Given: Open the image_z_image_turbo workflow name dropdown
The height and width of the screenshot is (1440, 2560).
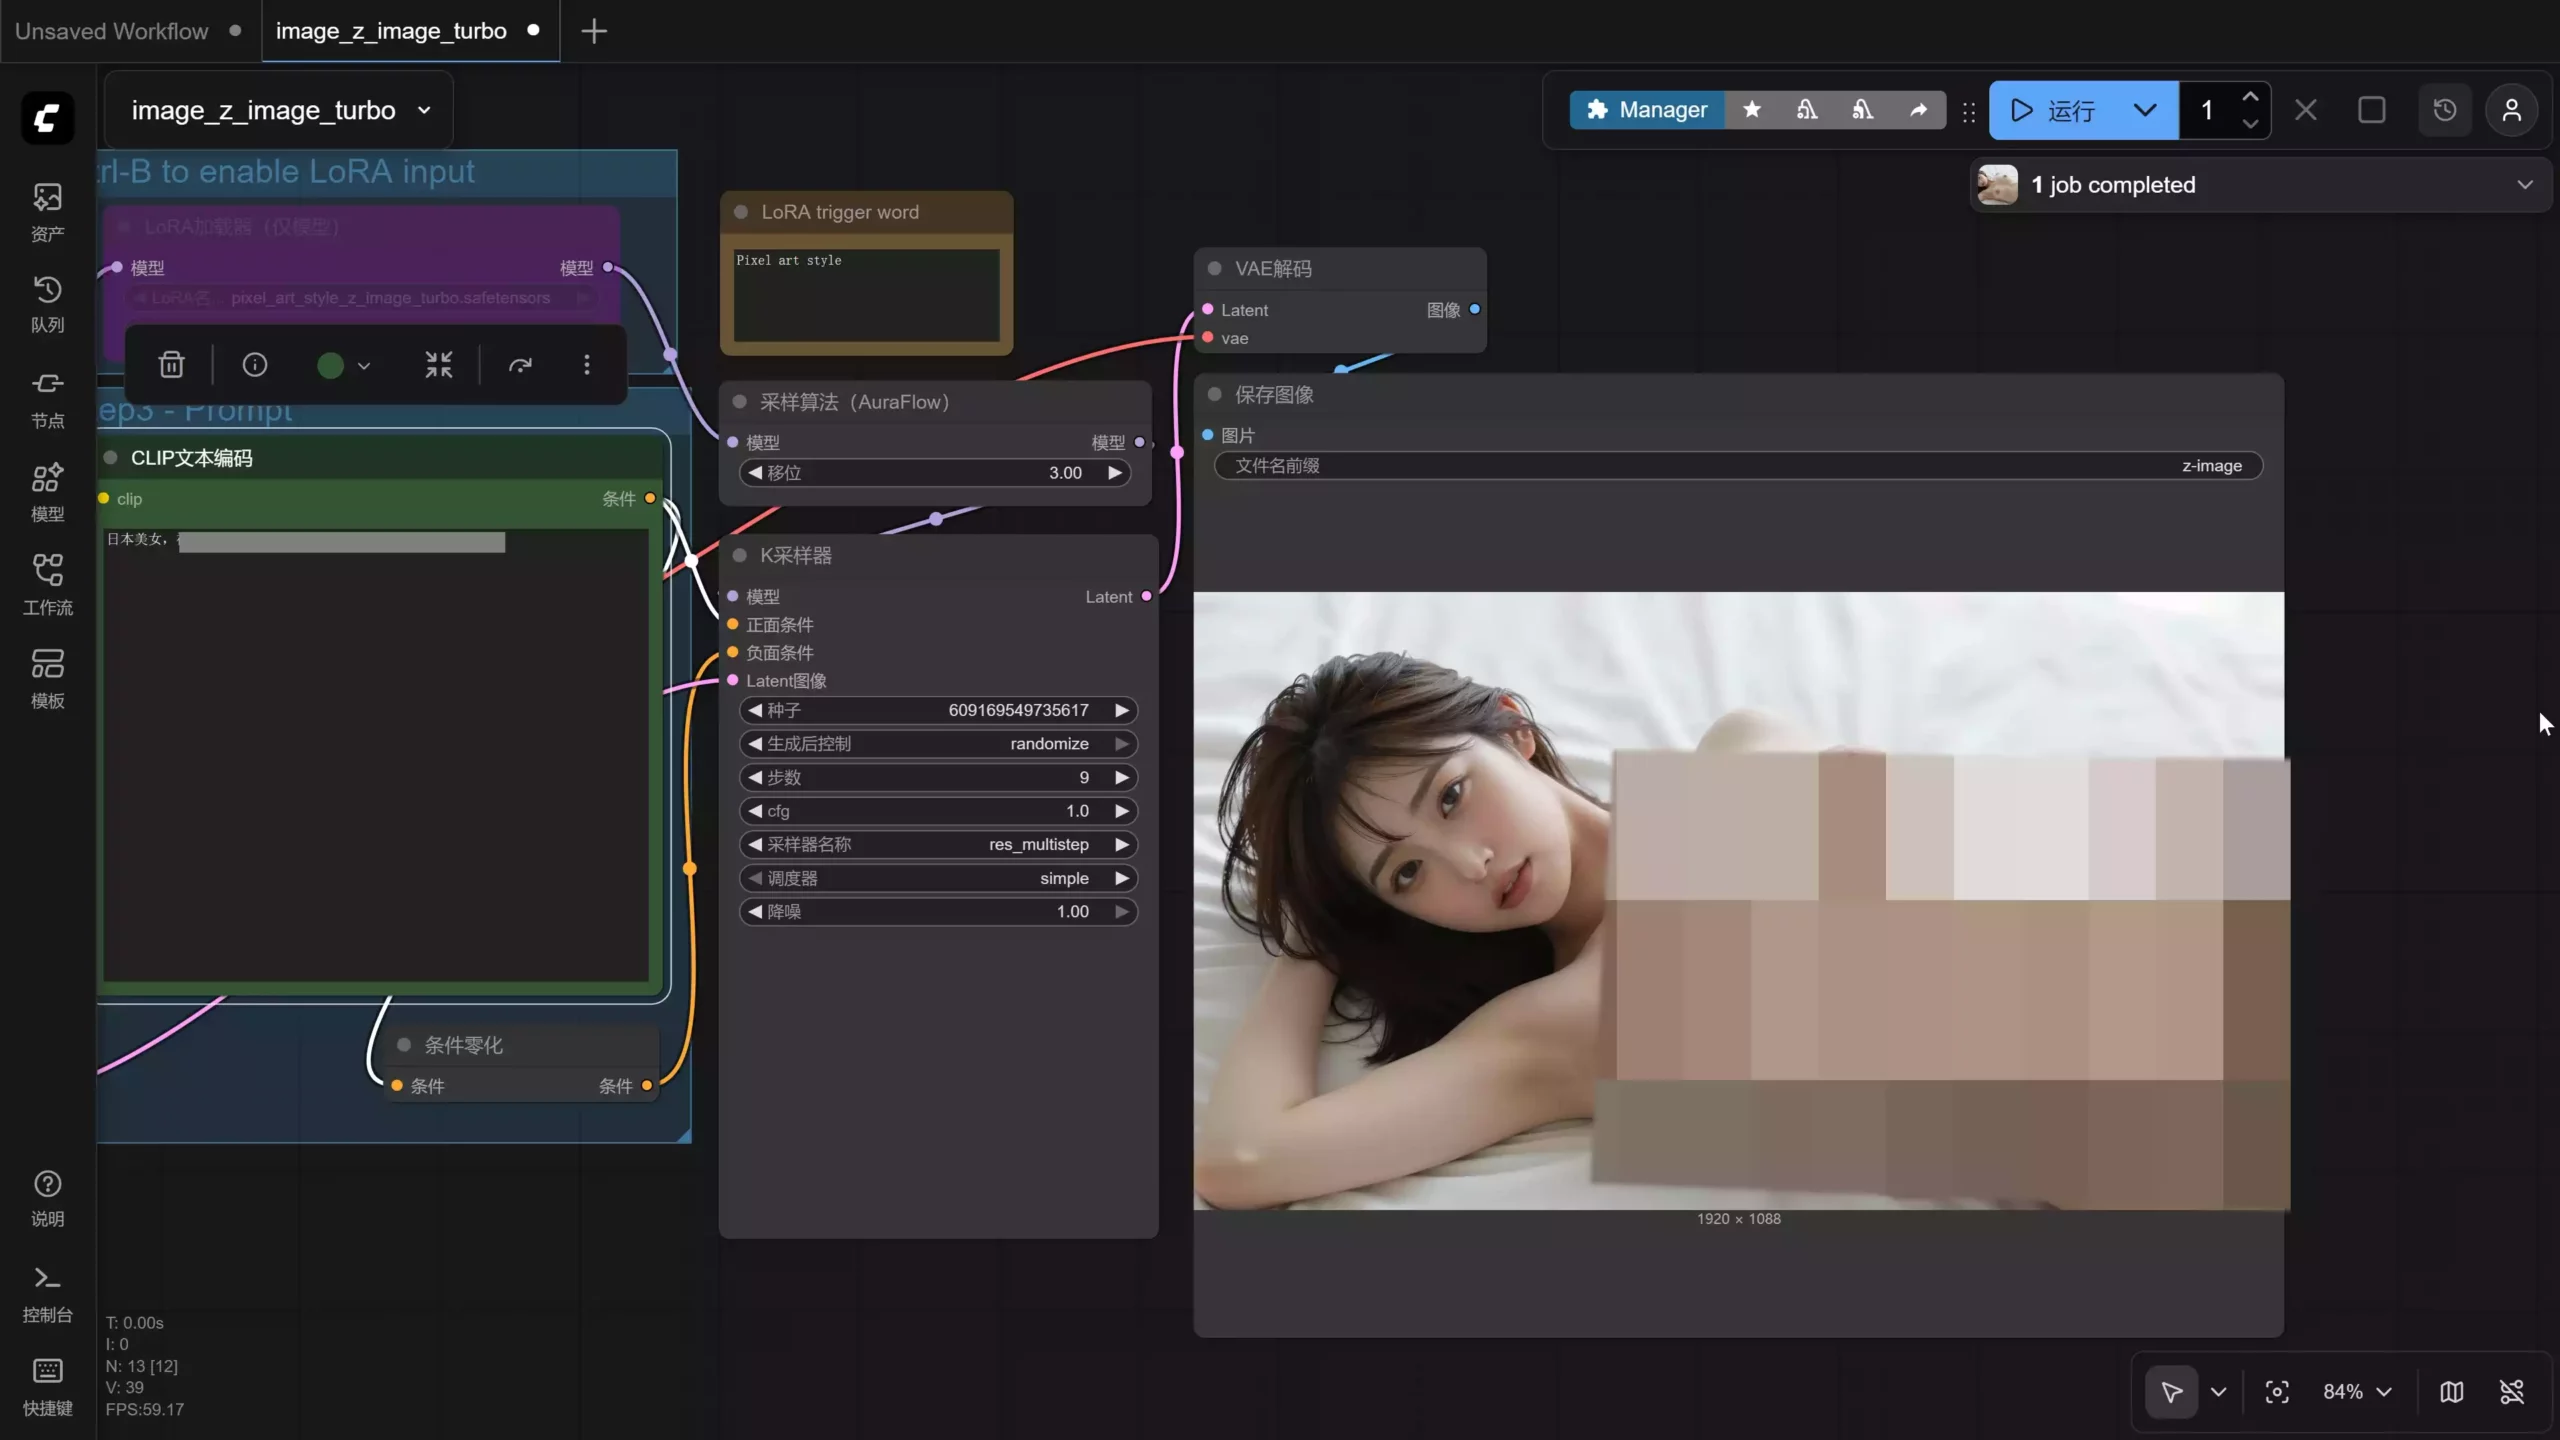Looking at the screenshot, I should point(424,110).
